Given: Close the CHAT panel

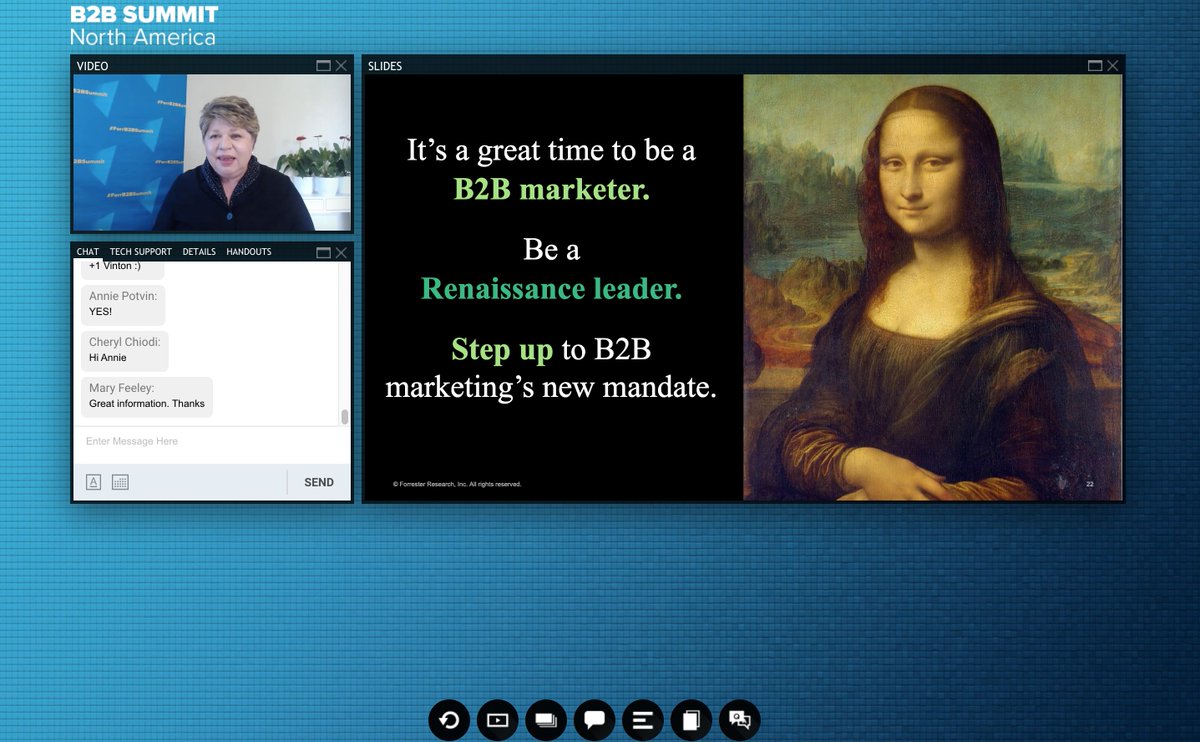Looking at the screenshot, I should coord(342,252).
